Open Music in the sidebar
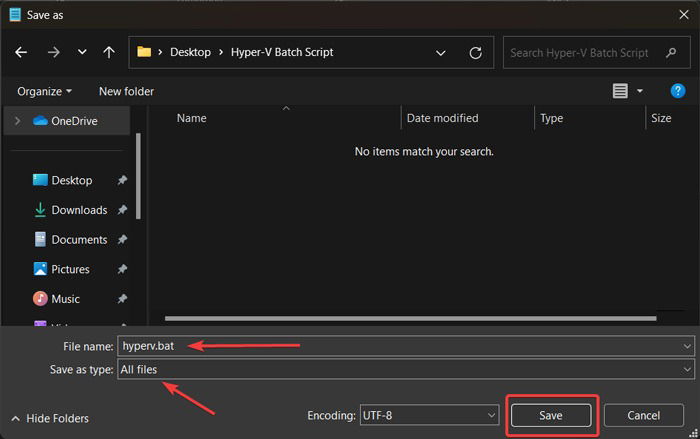This screenshot has height=439, width=700. click(65, 299)
